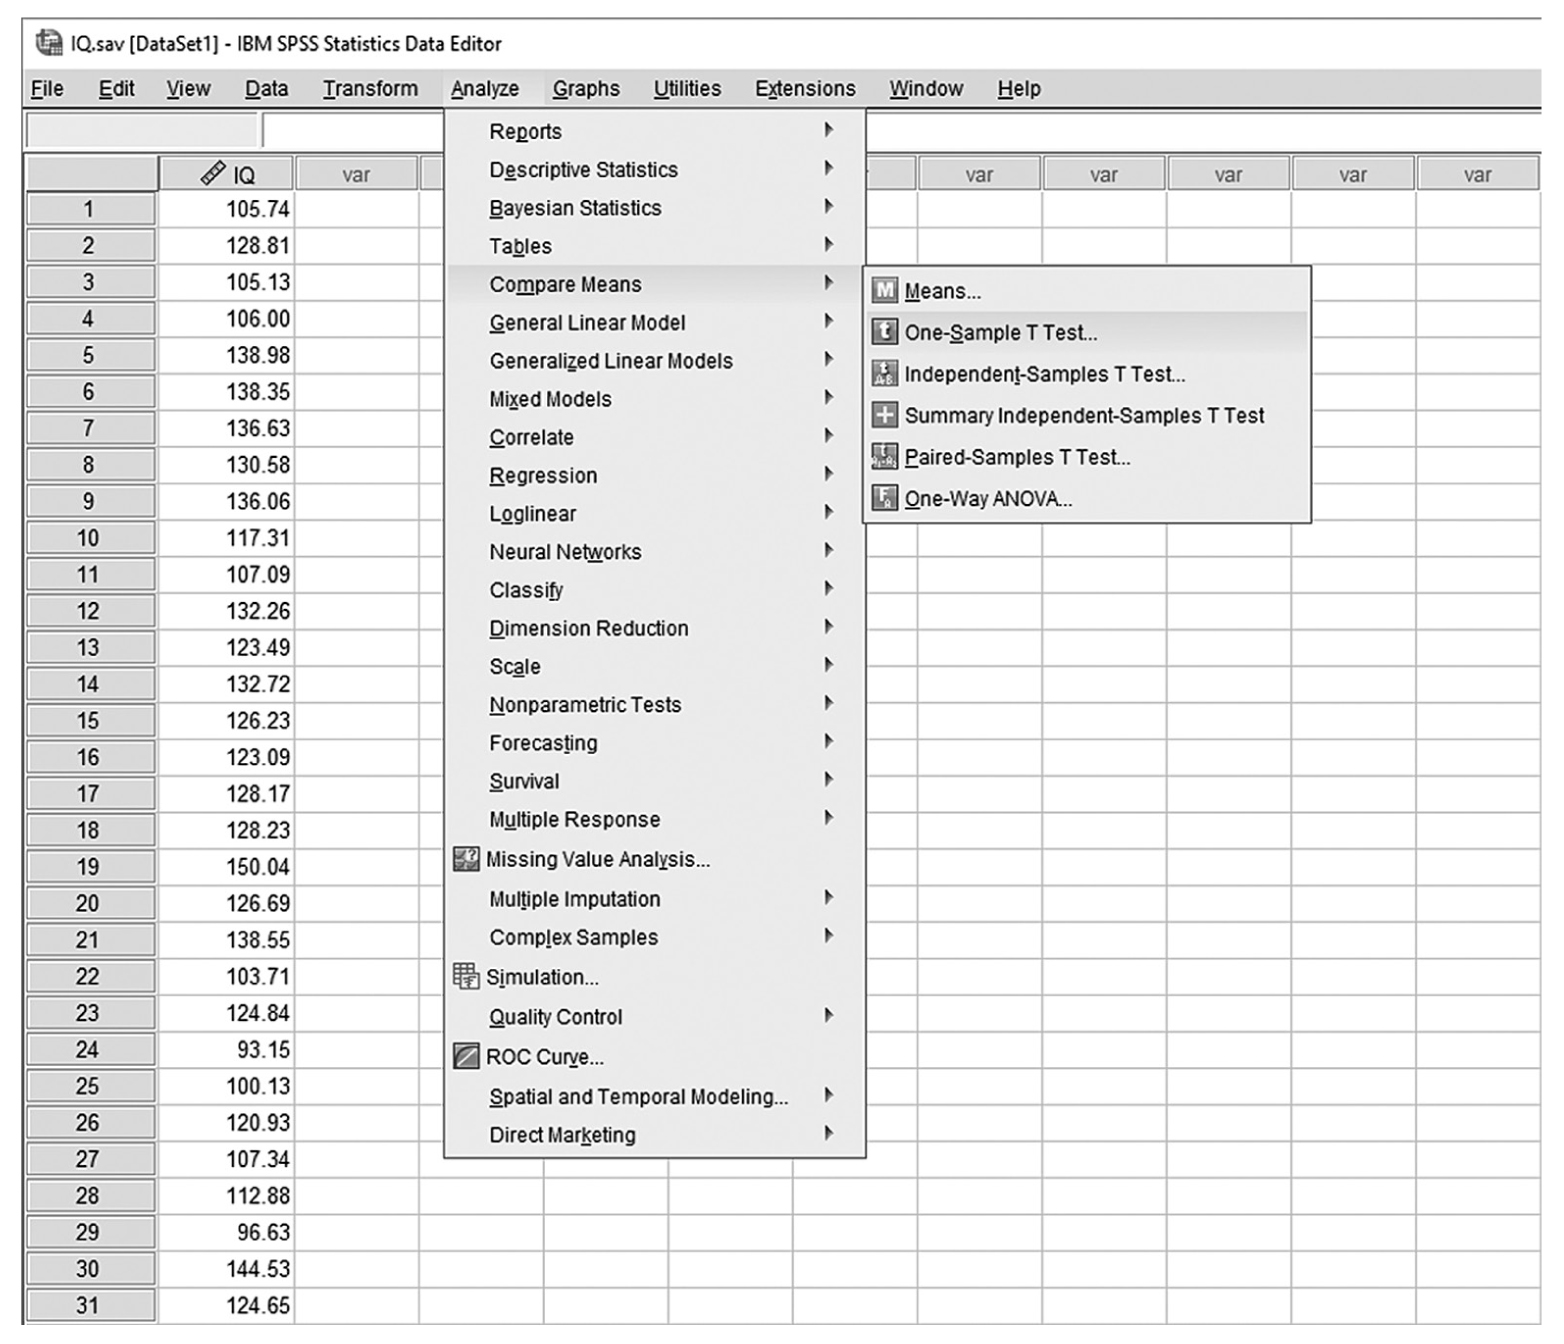Viewport: 1564px width, 1344px height.
Task: Click the Missing Value Analysis icon
Action: pyautogui.click(x=466, y=859)
